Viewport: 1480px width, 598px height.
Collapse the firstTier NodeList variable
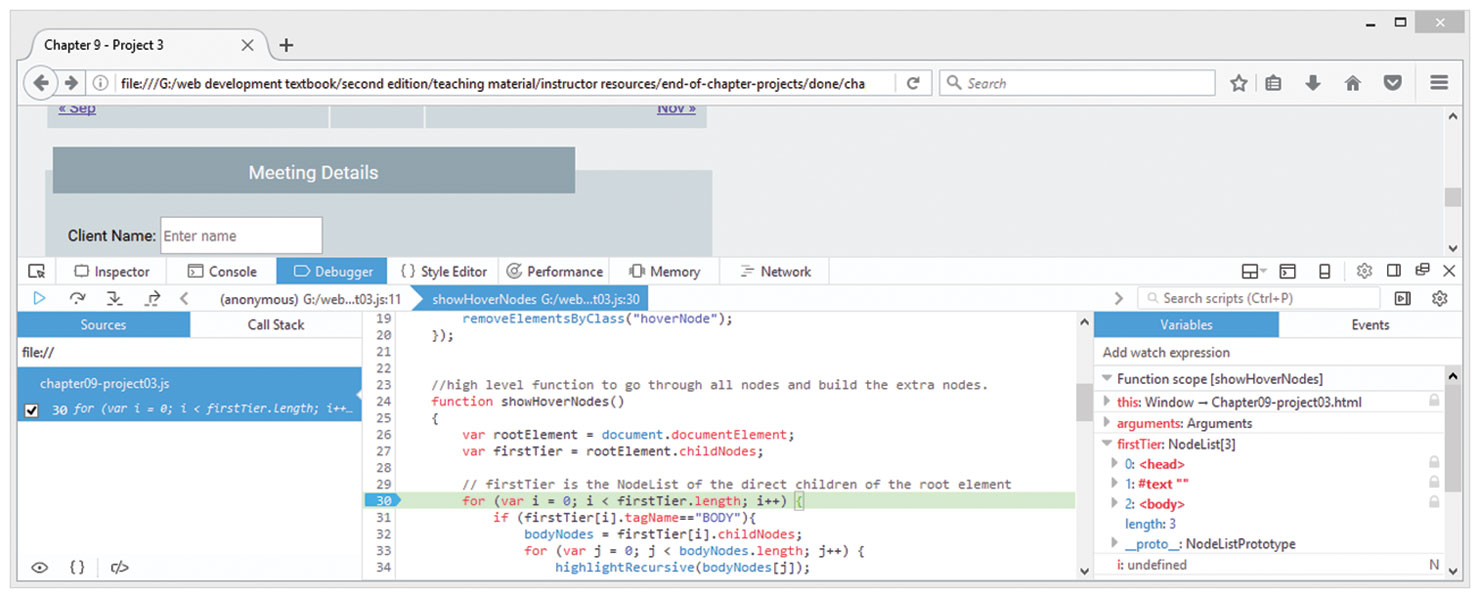point(1107,444)
